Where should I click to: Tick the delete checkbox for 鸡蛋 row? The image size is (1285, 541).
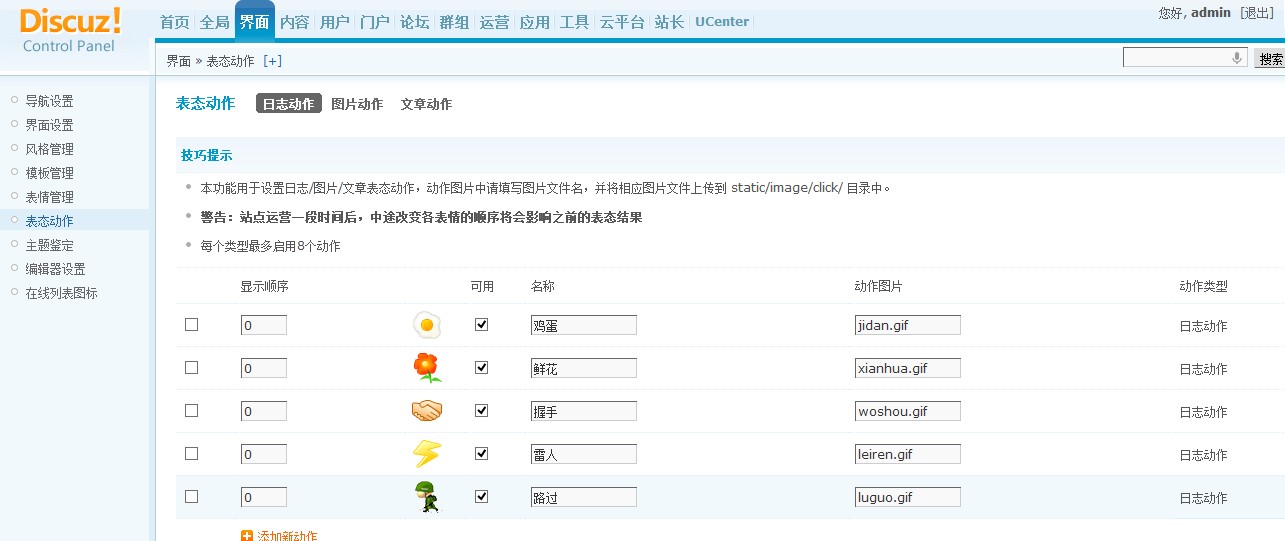click(192, 325)
